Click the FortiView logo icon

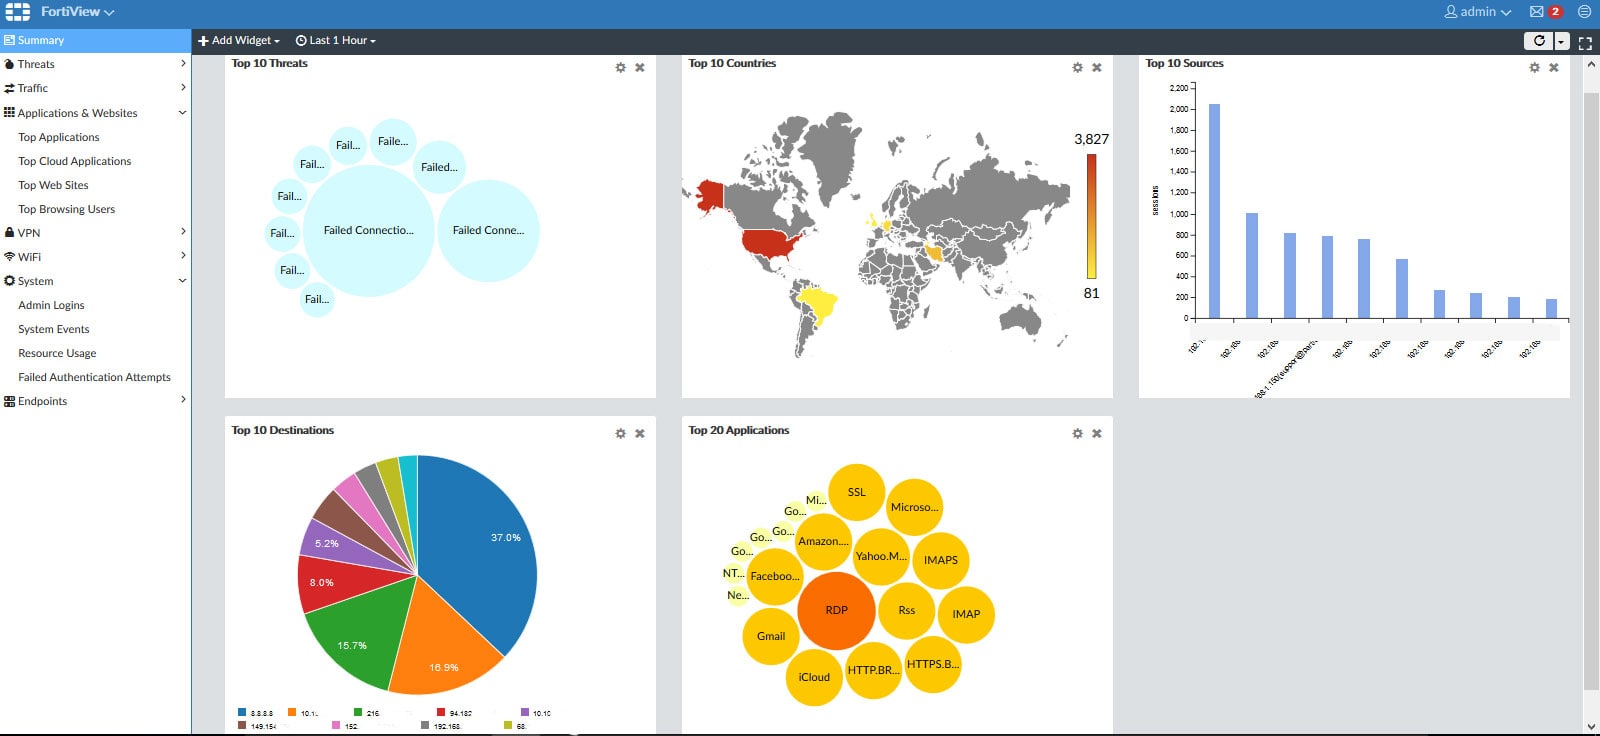click(x=18, y=12)
